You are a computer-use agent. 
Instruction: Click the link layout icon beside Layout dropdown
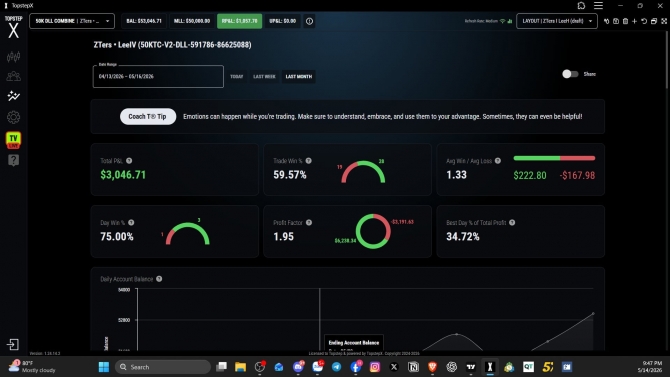[606, 21]
